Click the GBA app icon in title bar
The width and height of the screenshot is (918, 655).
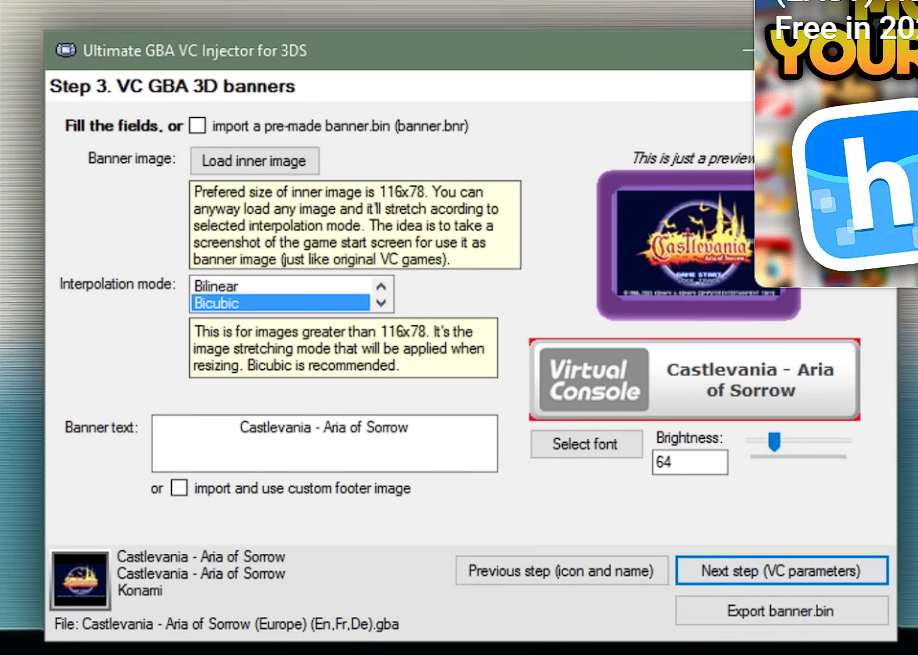pos(66,50)
